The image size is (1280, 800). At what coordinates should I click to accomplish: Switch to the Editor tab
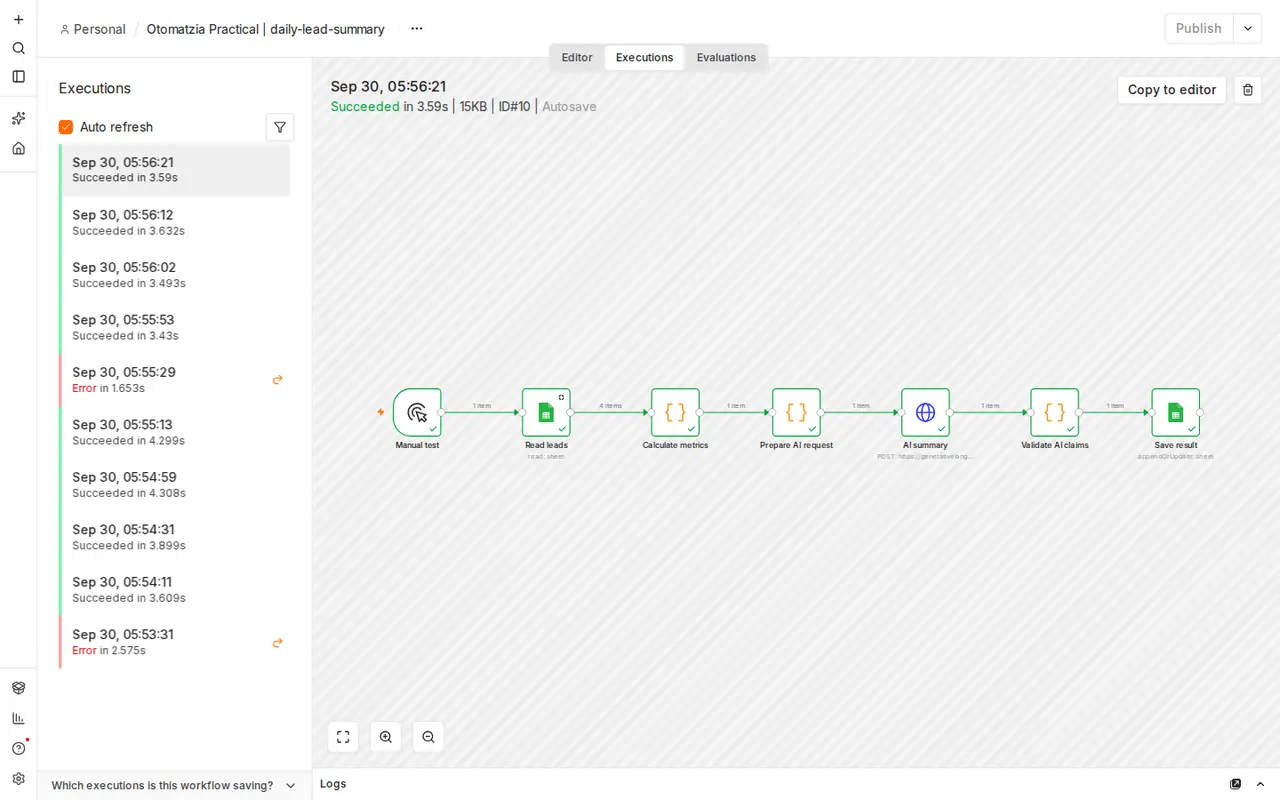[577, 58]
